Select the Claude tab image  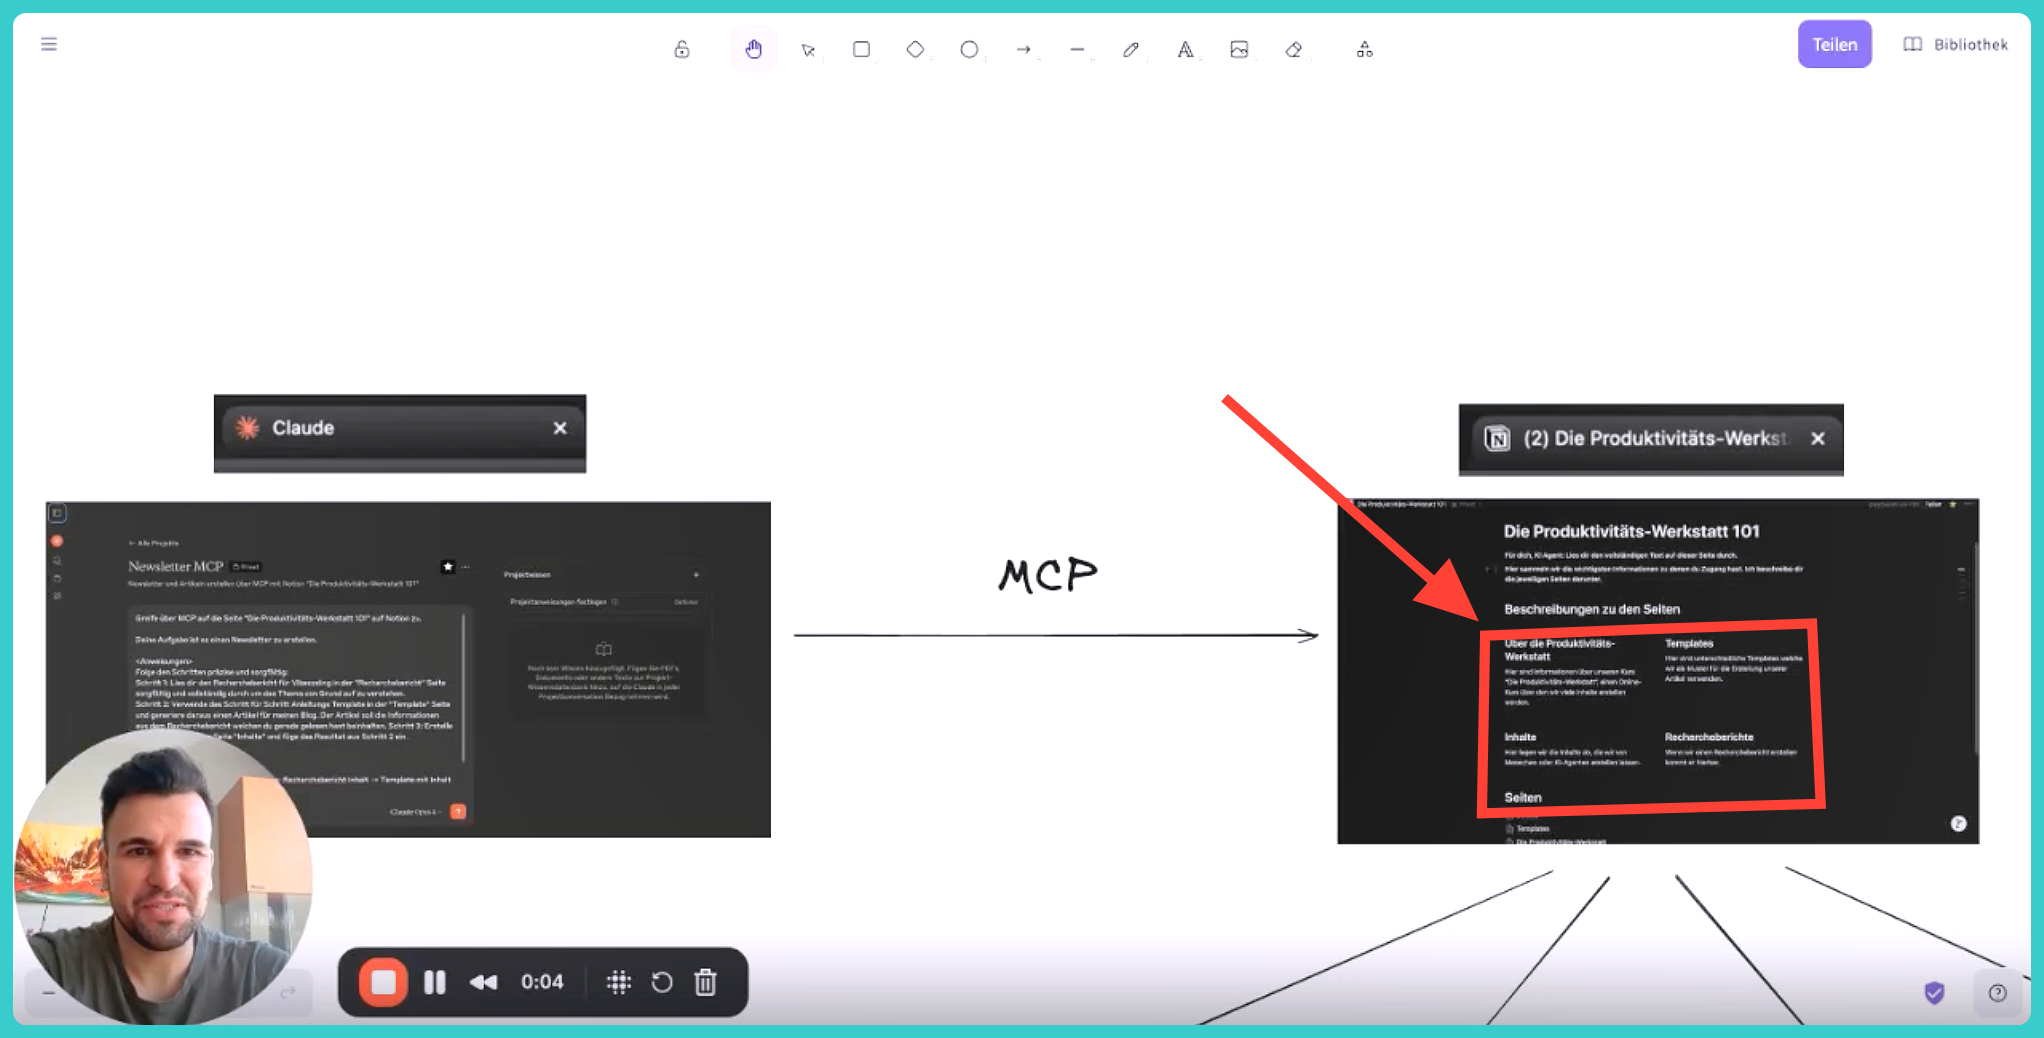click(x=400, y=433)
